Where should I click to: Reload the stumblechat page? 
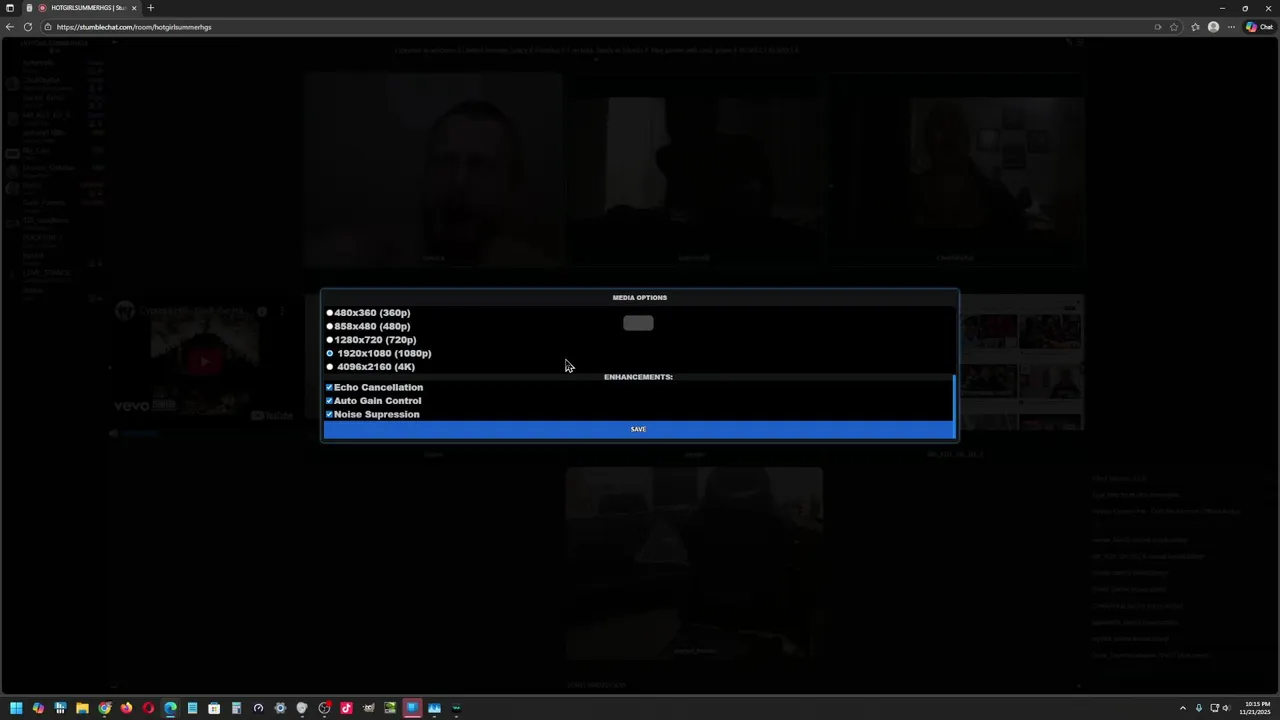coord(28,27)
